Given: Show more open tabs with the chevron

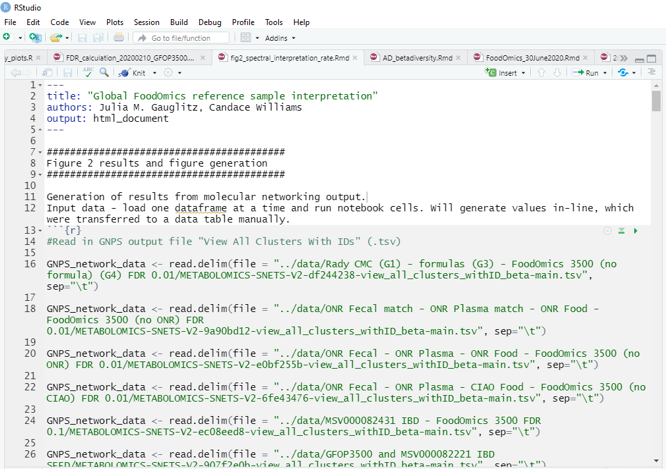Looking at the screenshot, I should tap(624, 58).
